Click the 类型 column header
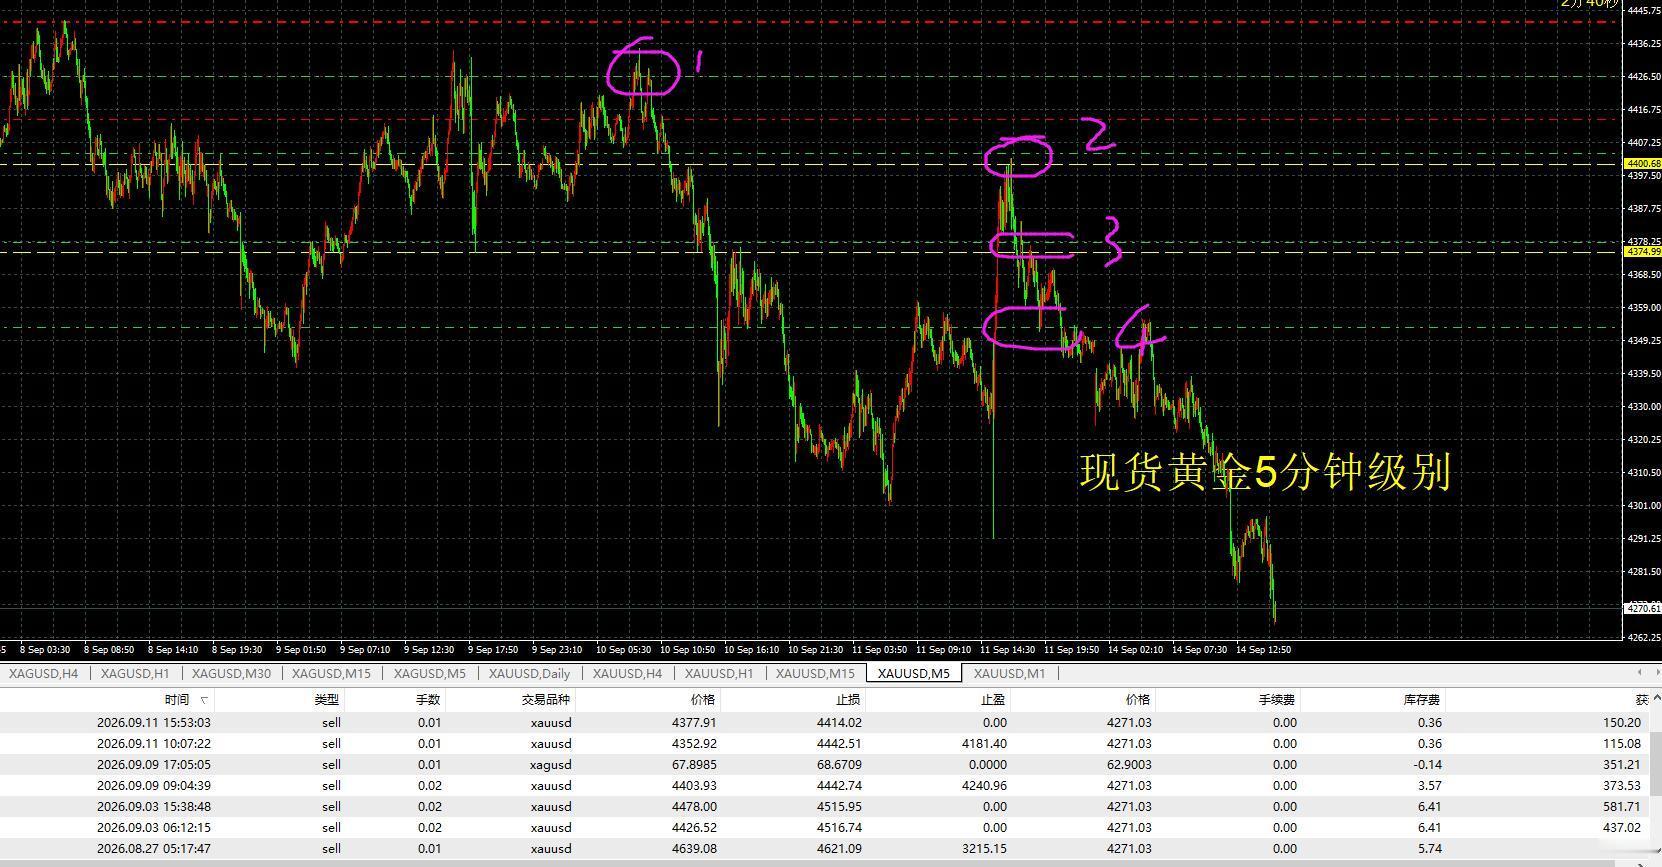The height and width of the screenshot is (867, 1662). coord(327,700)
